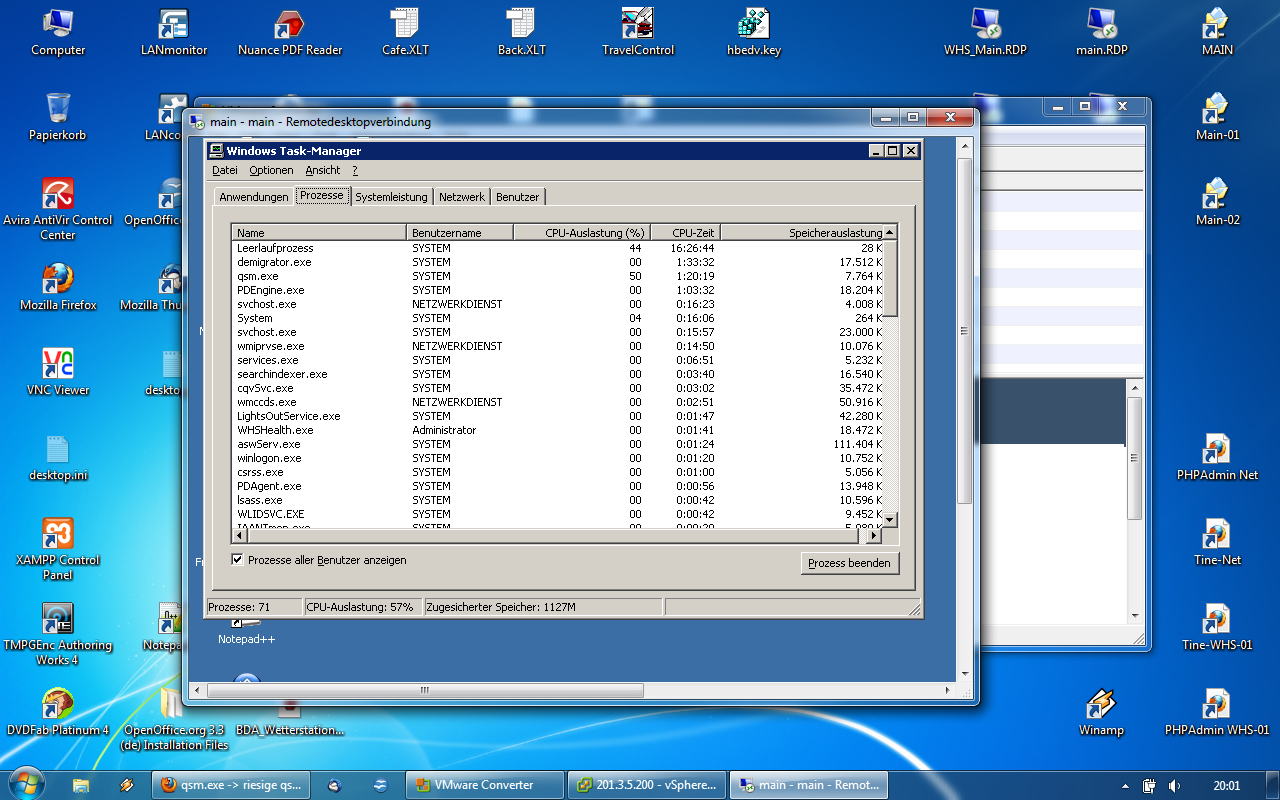Click the 20:01 taskbar clock
Image resolution: width=1280 pixels, height=800 pixels.
pyautogui.click(x=1225, y=786)
